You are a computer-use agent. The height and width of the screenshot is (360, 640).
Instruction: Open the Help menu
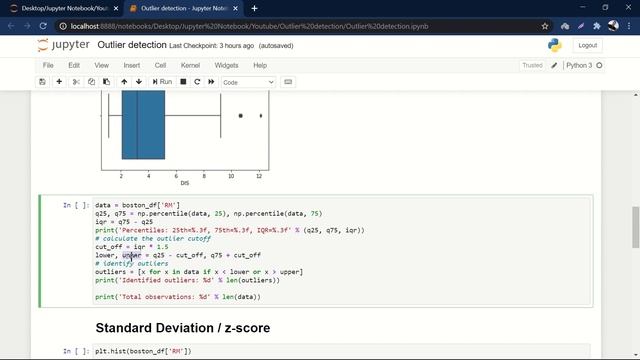pos(260,65)
